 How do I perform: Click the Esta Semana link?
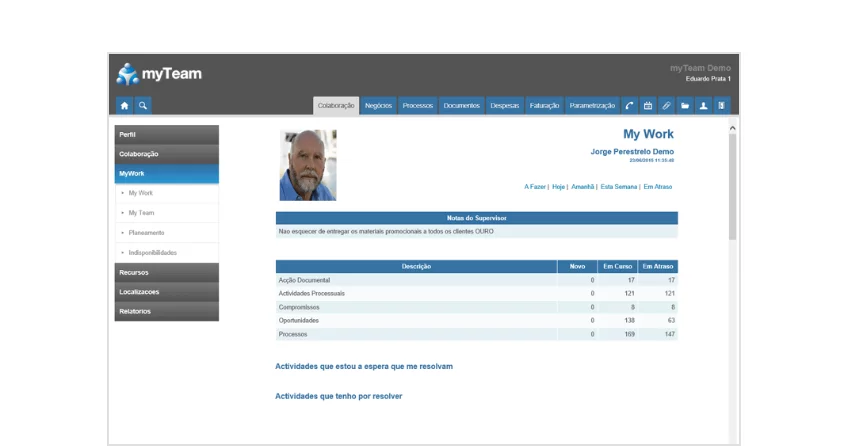click(618, 186)
